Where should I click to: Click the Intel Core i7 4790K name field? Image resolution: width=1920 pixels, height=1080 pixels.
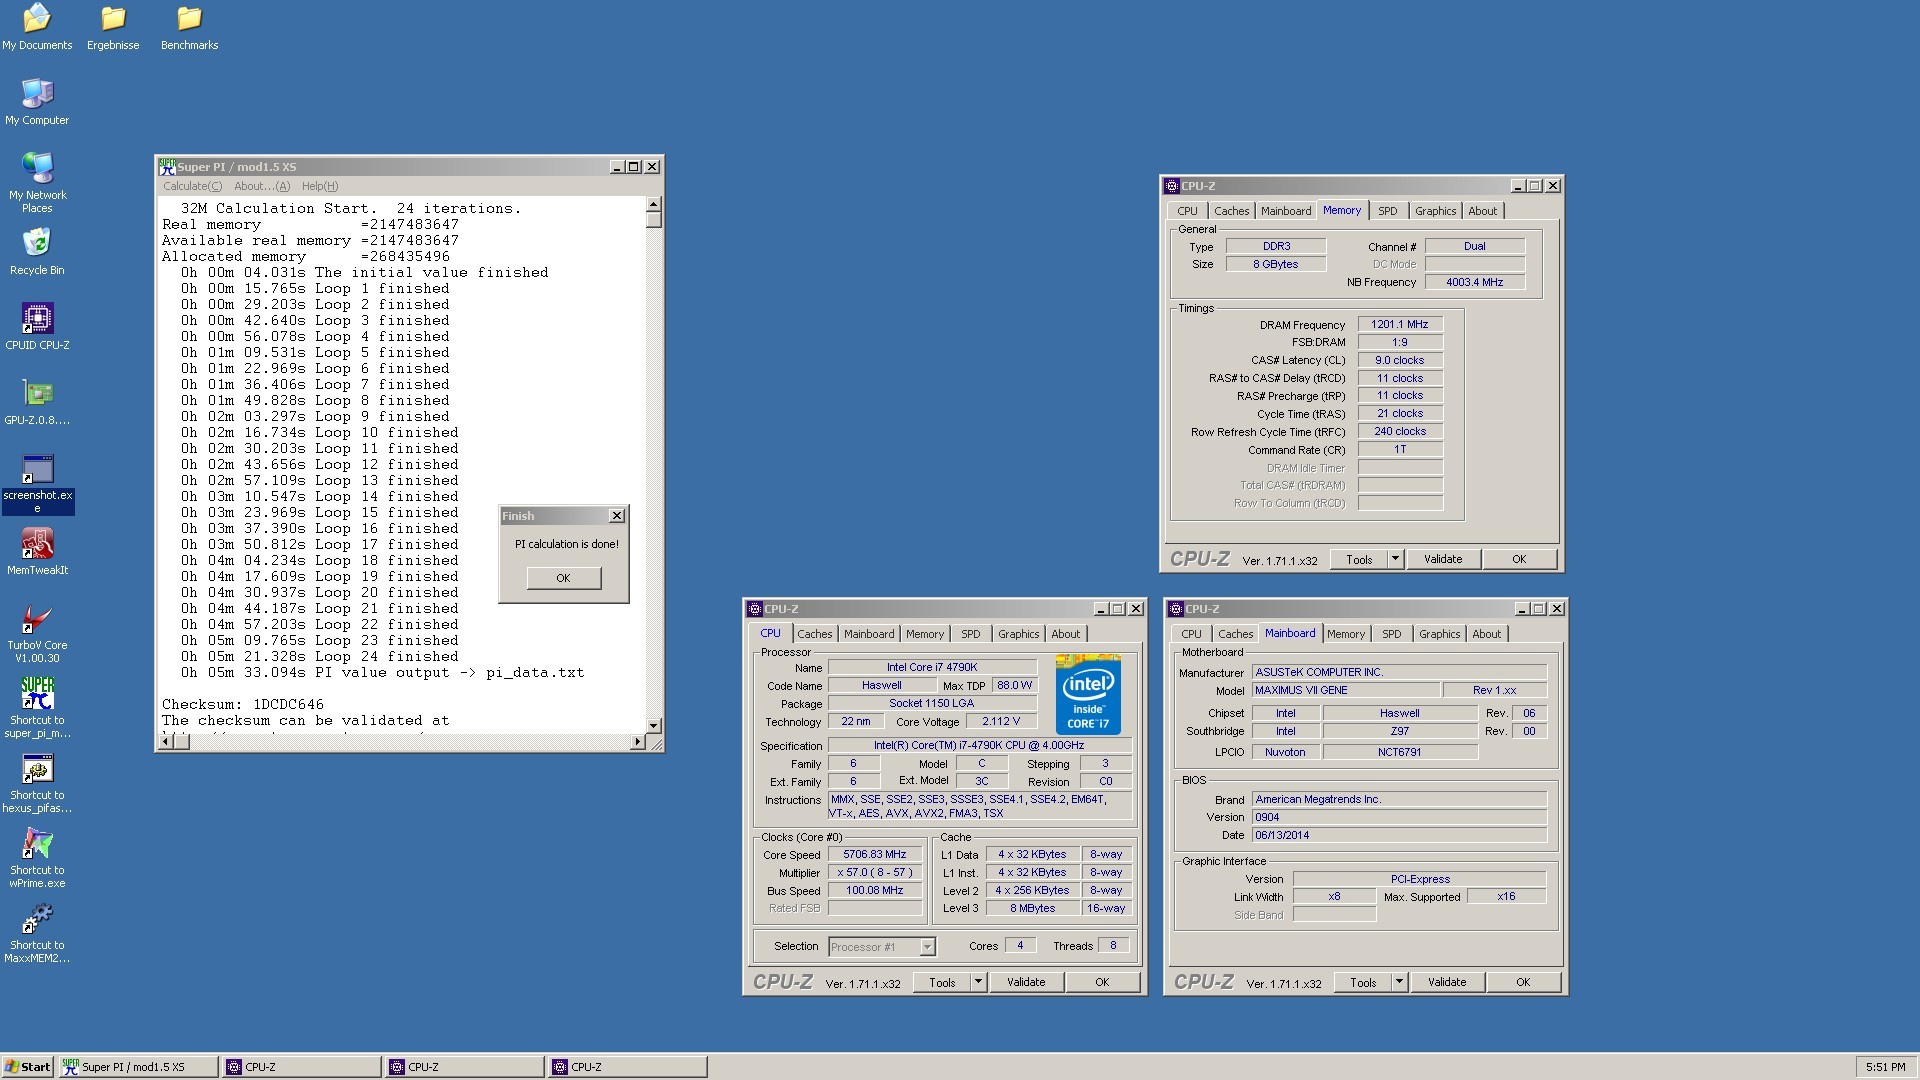coord(932,668)
